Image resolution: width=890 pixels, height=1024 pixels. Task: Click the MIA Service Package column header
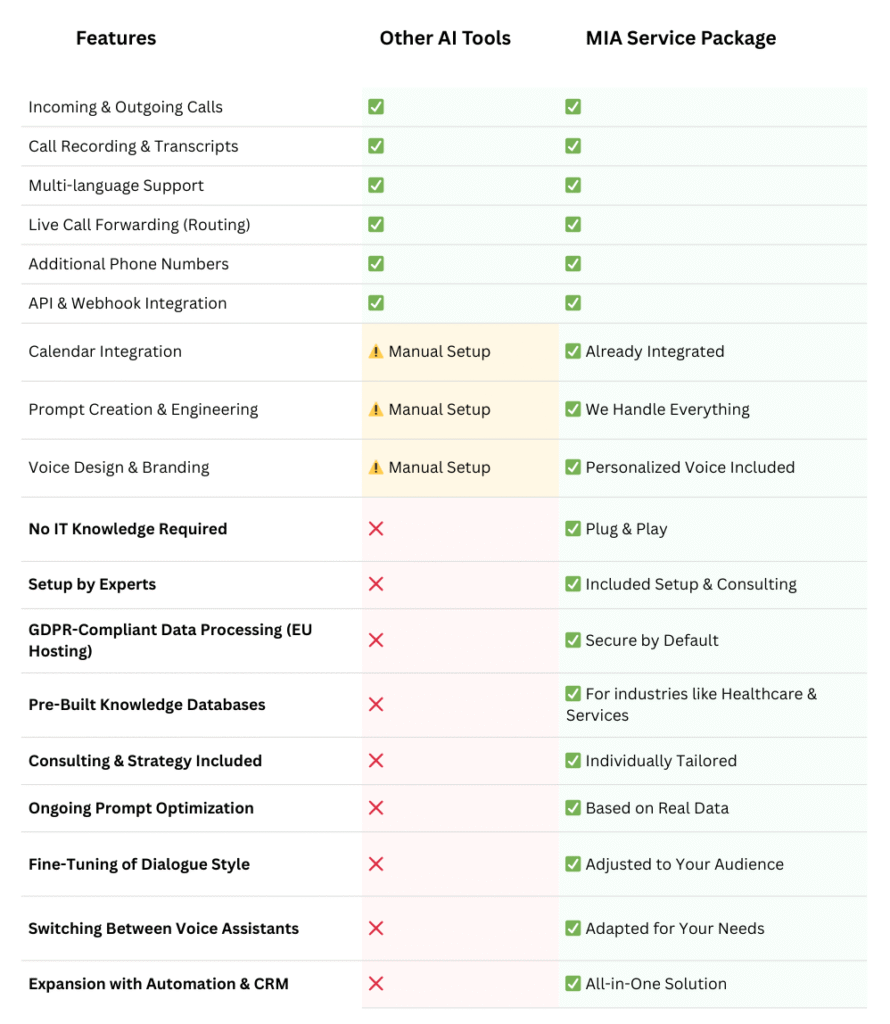coord(681,39)
